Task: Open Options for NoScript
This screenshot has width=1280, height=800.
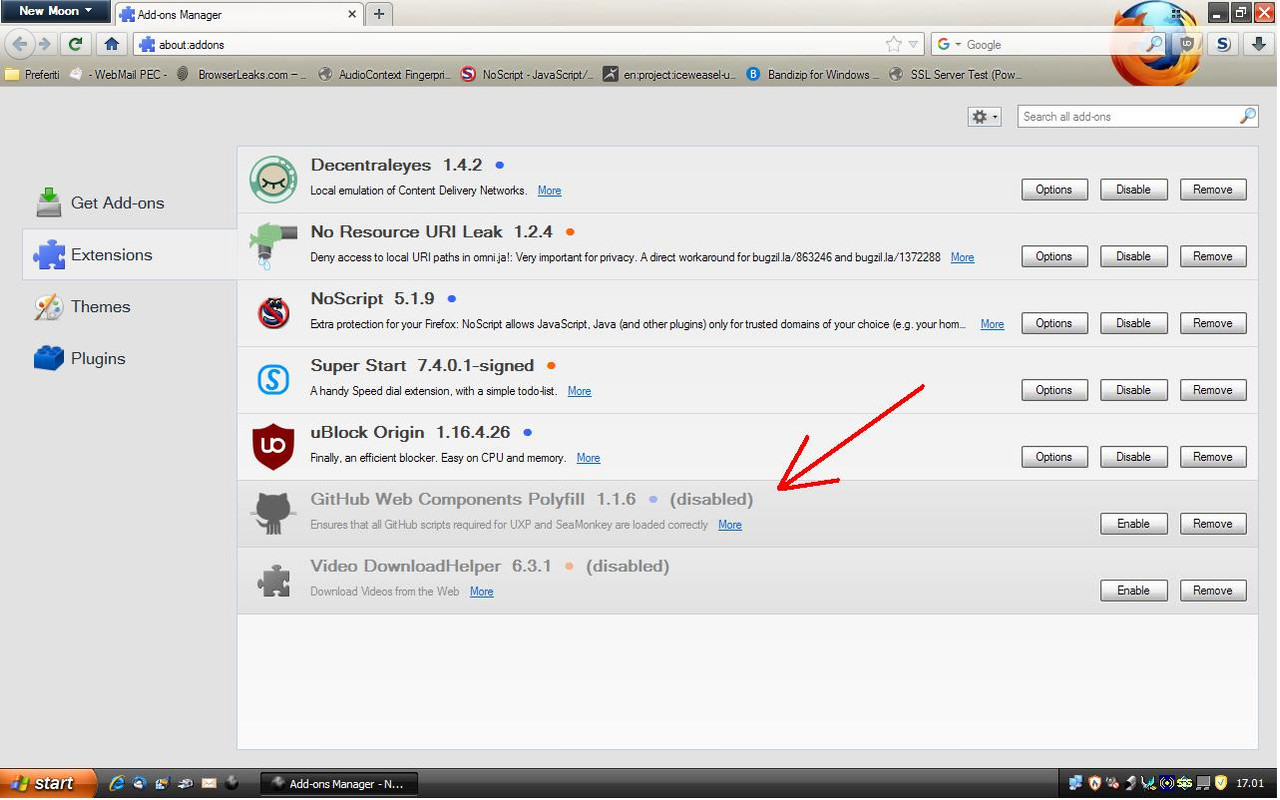Action: (1054, 323)
